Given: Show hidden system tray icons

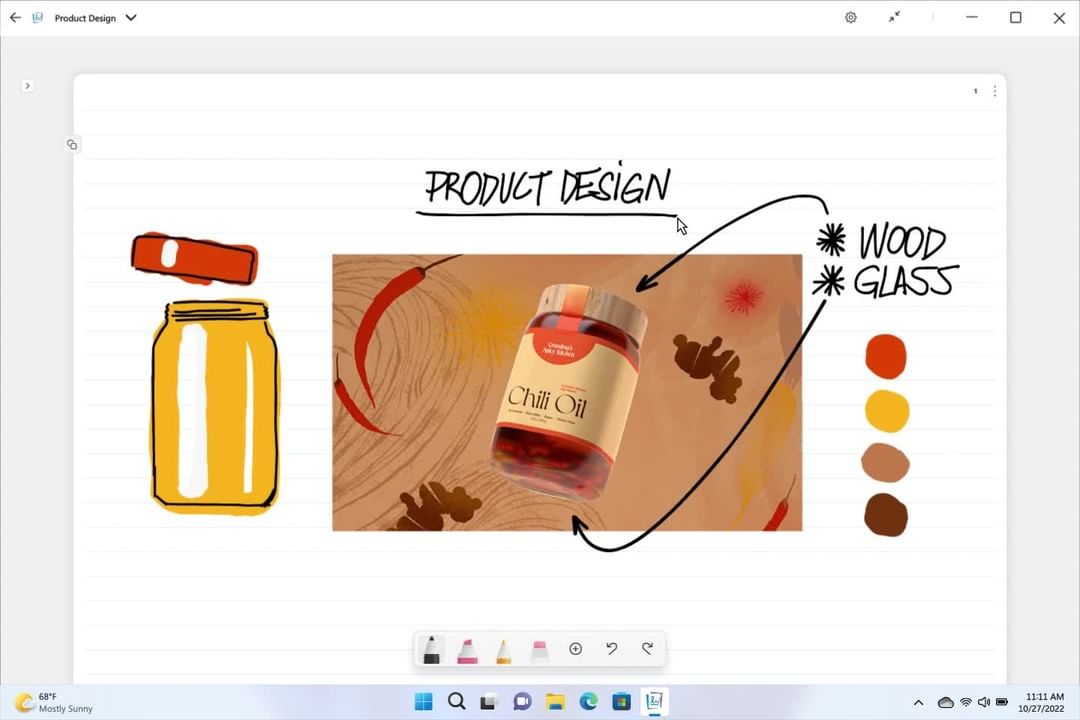Looking at the screenshot, I should pyautogui.click(x=918, y=702).
